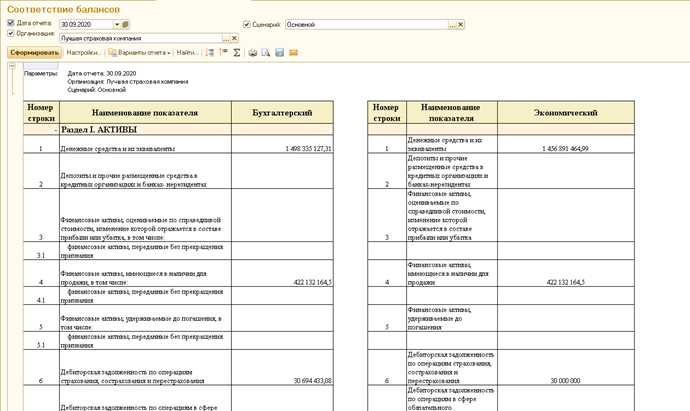The image size is (690, 411).
Task: Click the date field 30.09.2020
Action: 86,25
